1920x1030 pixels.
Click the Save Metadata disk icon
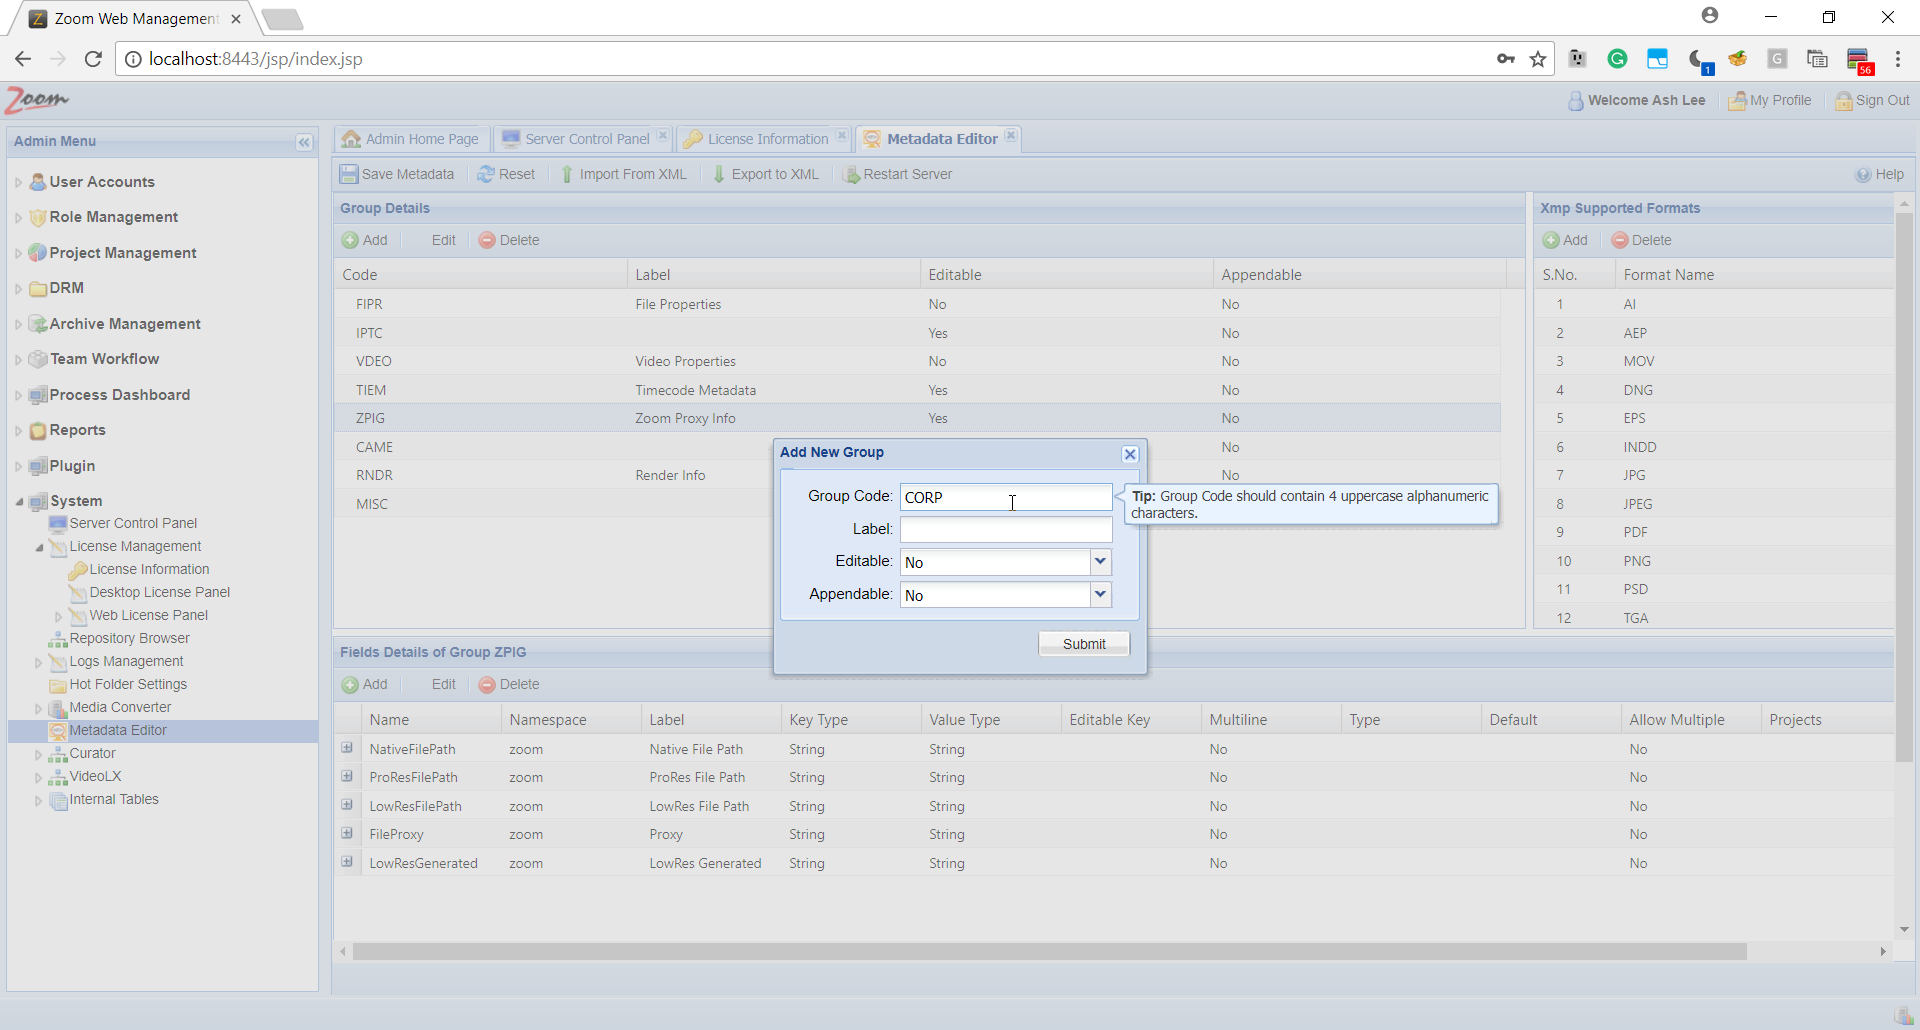point(349,174)
